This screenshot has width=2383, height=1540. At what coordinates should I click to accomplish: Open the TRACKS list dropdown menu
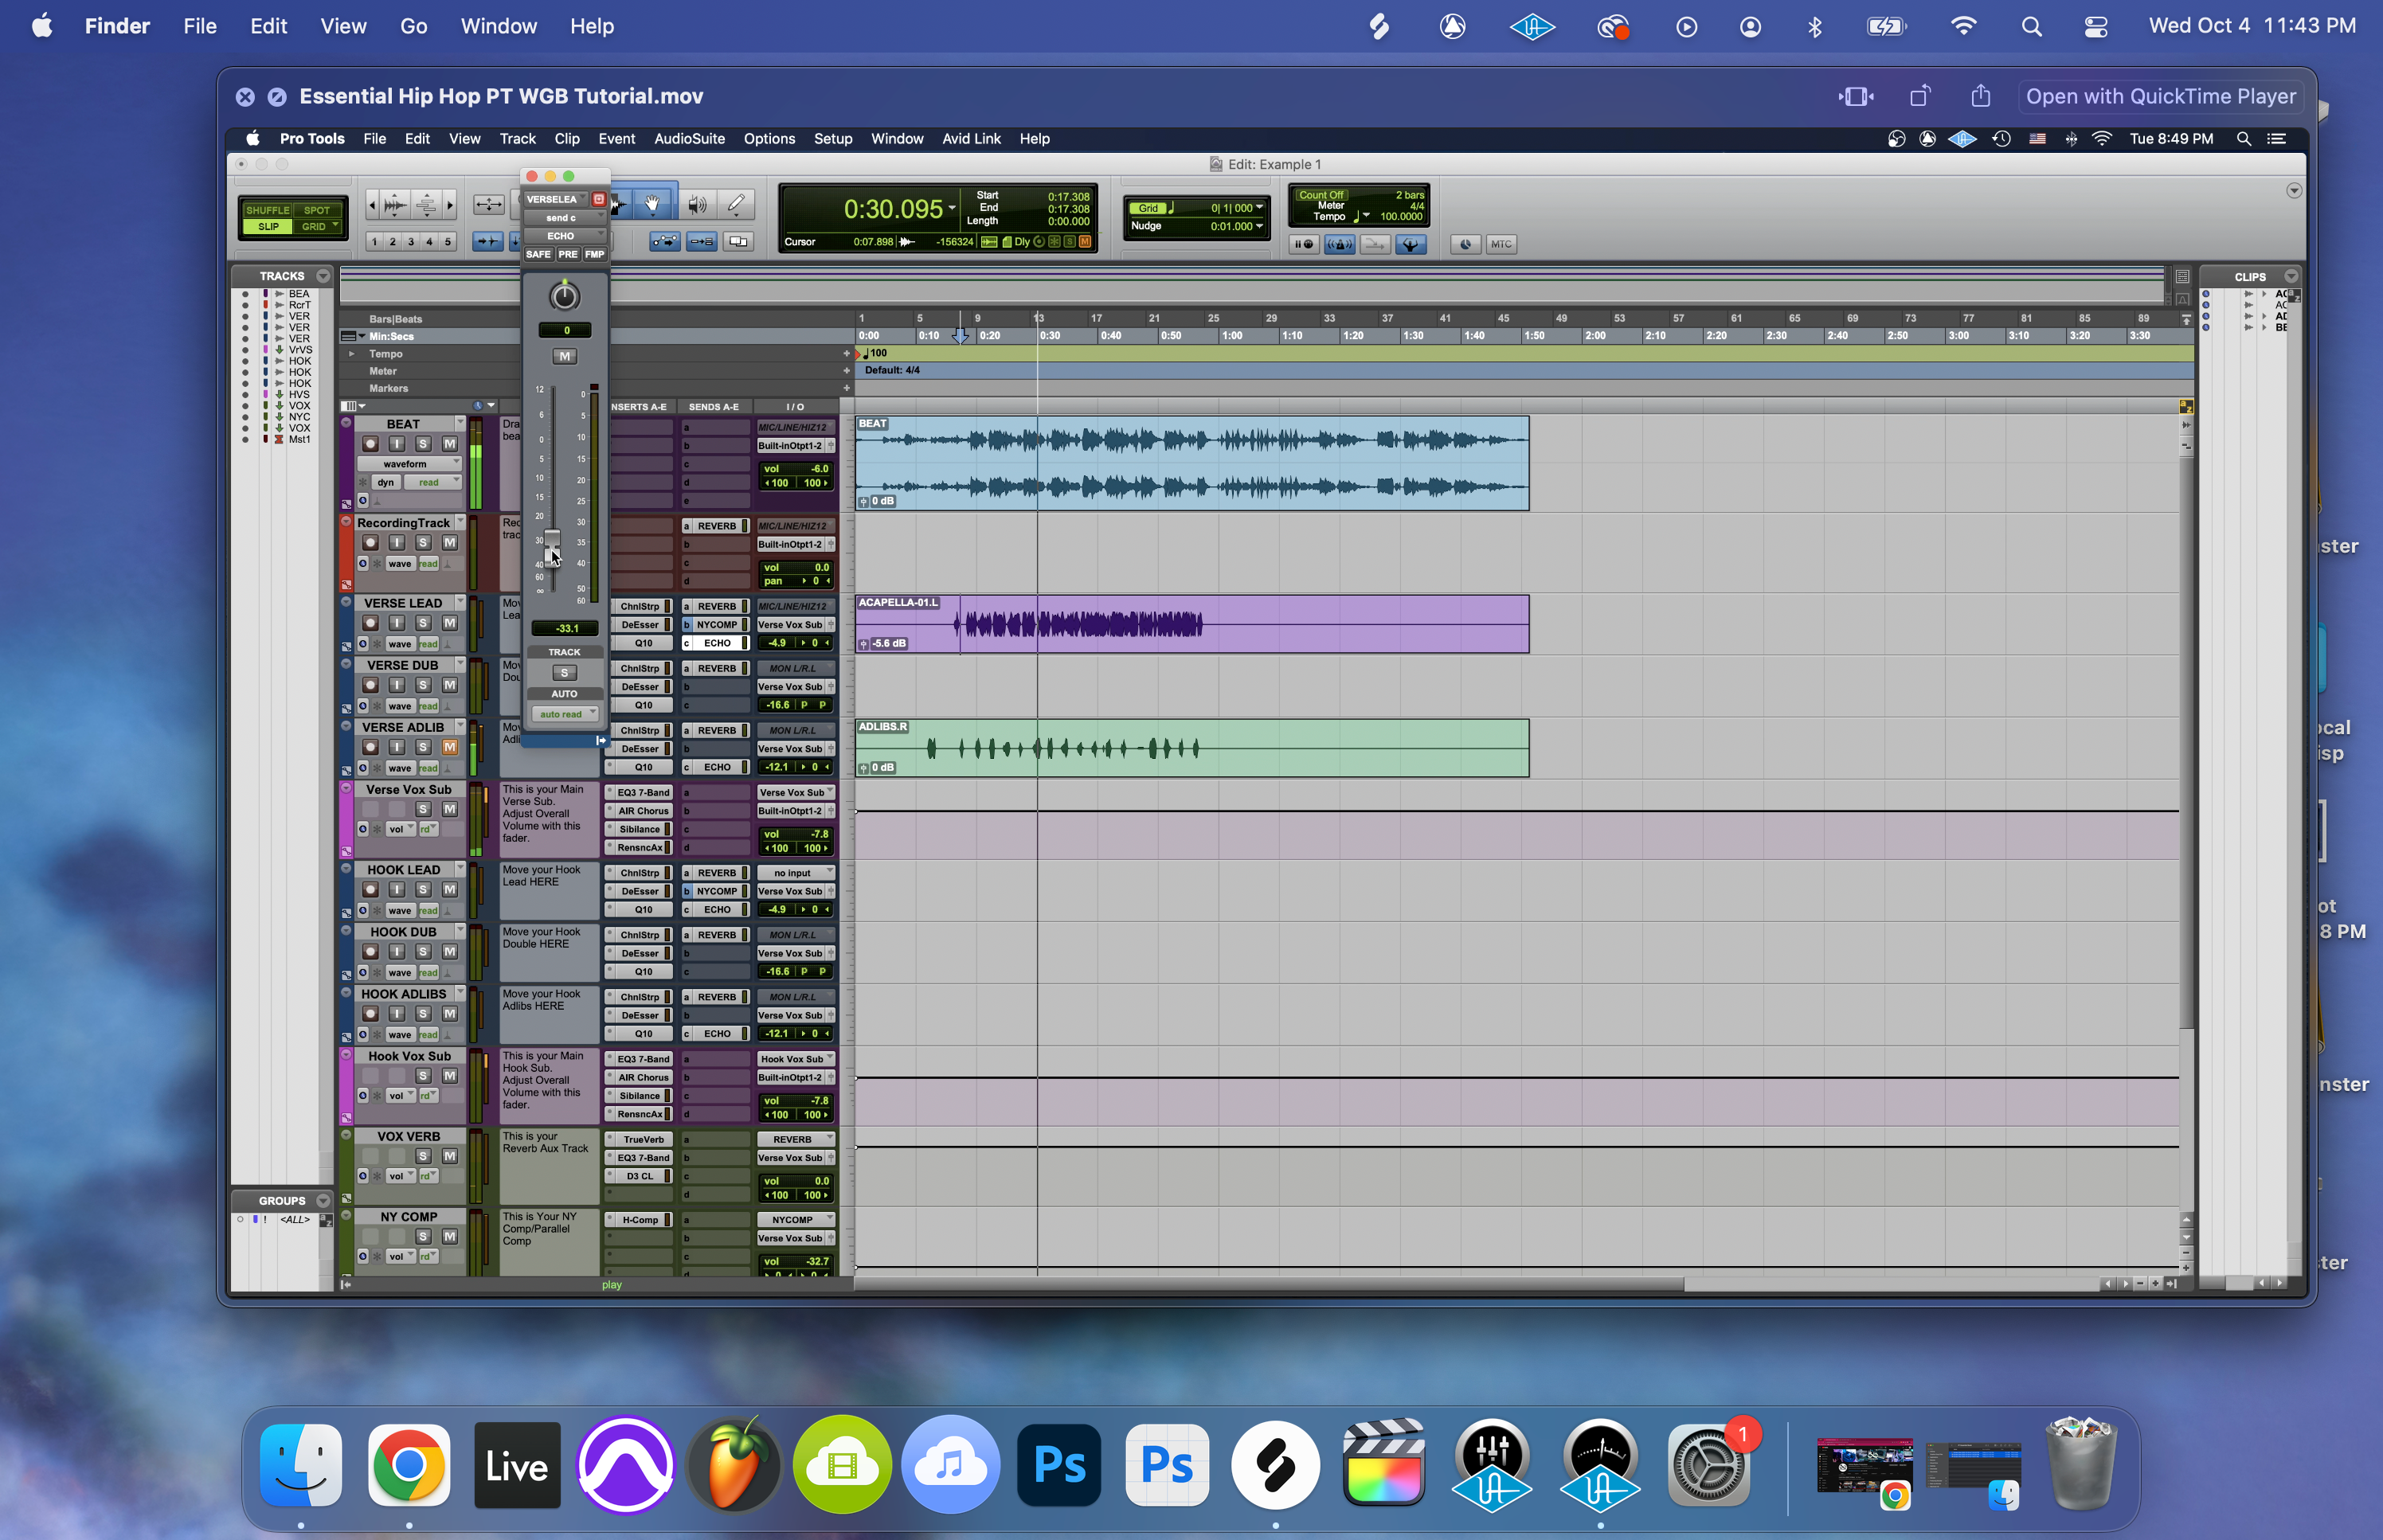pyautogui.click(x=323, y=276)
